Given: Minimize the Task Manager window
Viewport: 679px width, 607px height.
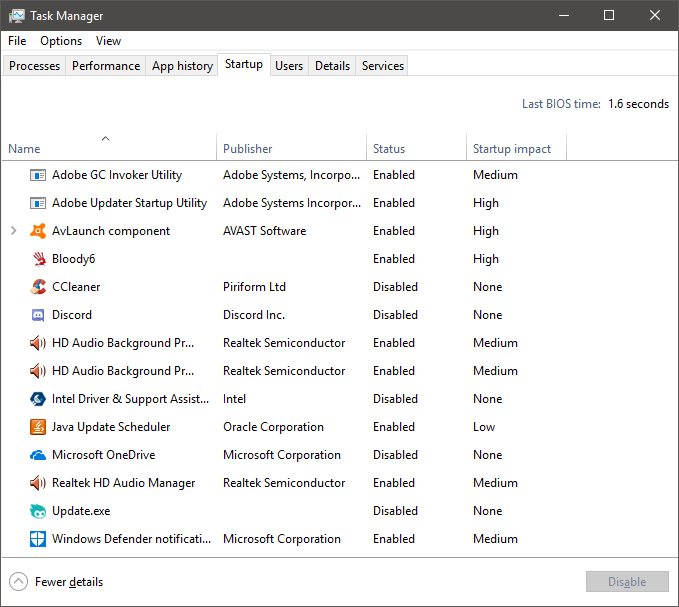Looking at the screenshot, I should [564, 15].
